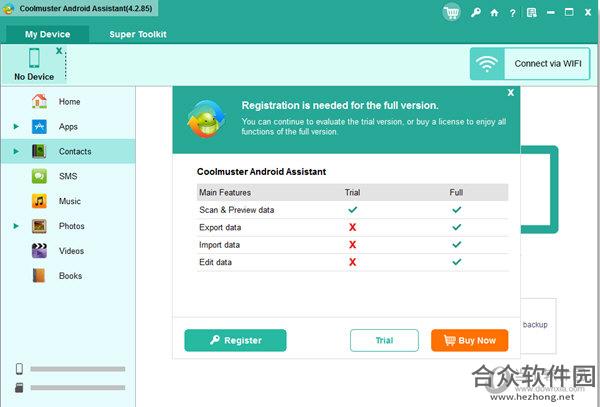The height and width of the screenshot is (407, 600).
Task: Select SMS in the sidebar
Action: point(68,176)
